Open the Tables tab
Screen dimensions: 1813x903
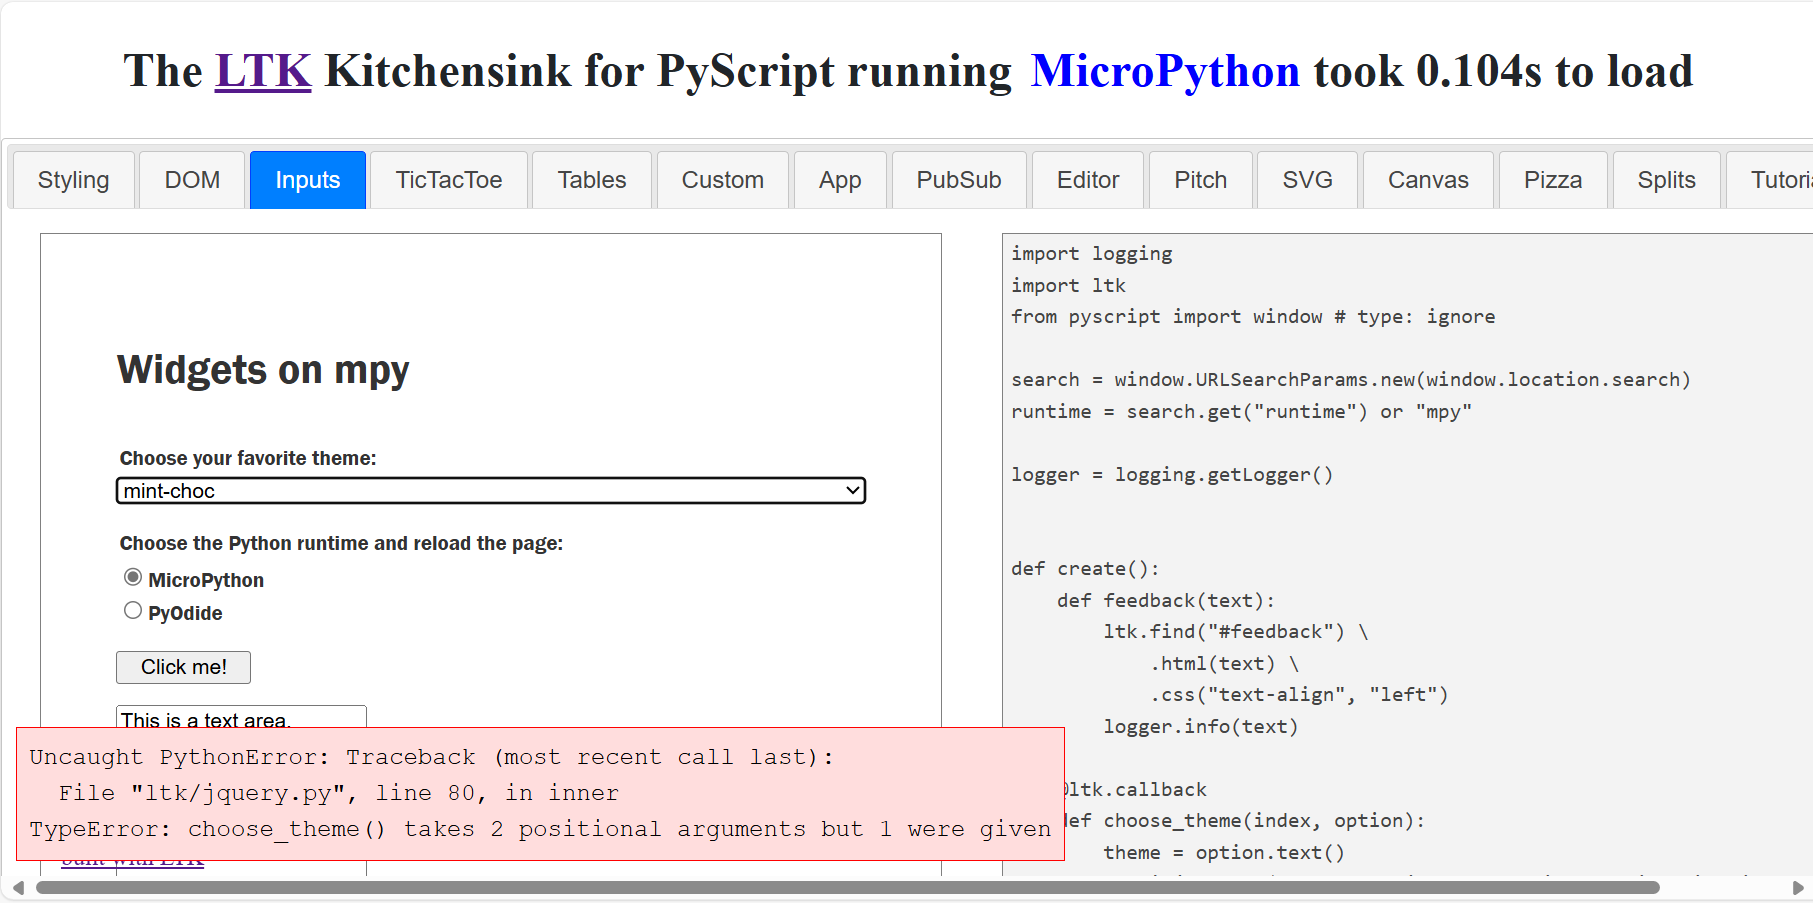[x=591, y=180]
